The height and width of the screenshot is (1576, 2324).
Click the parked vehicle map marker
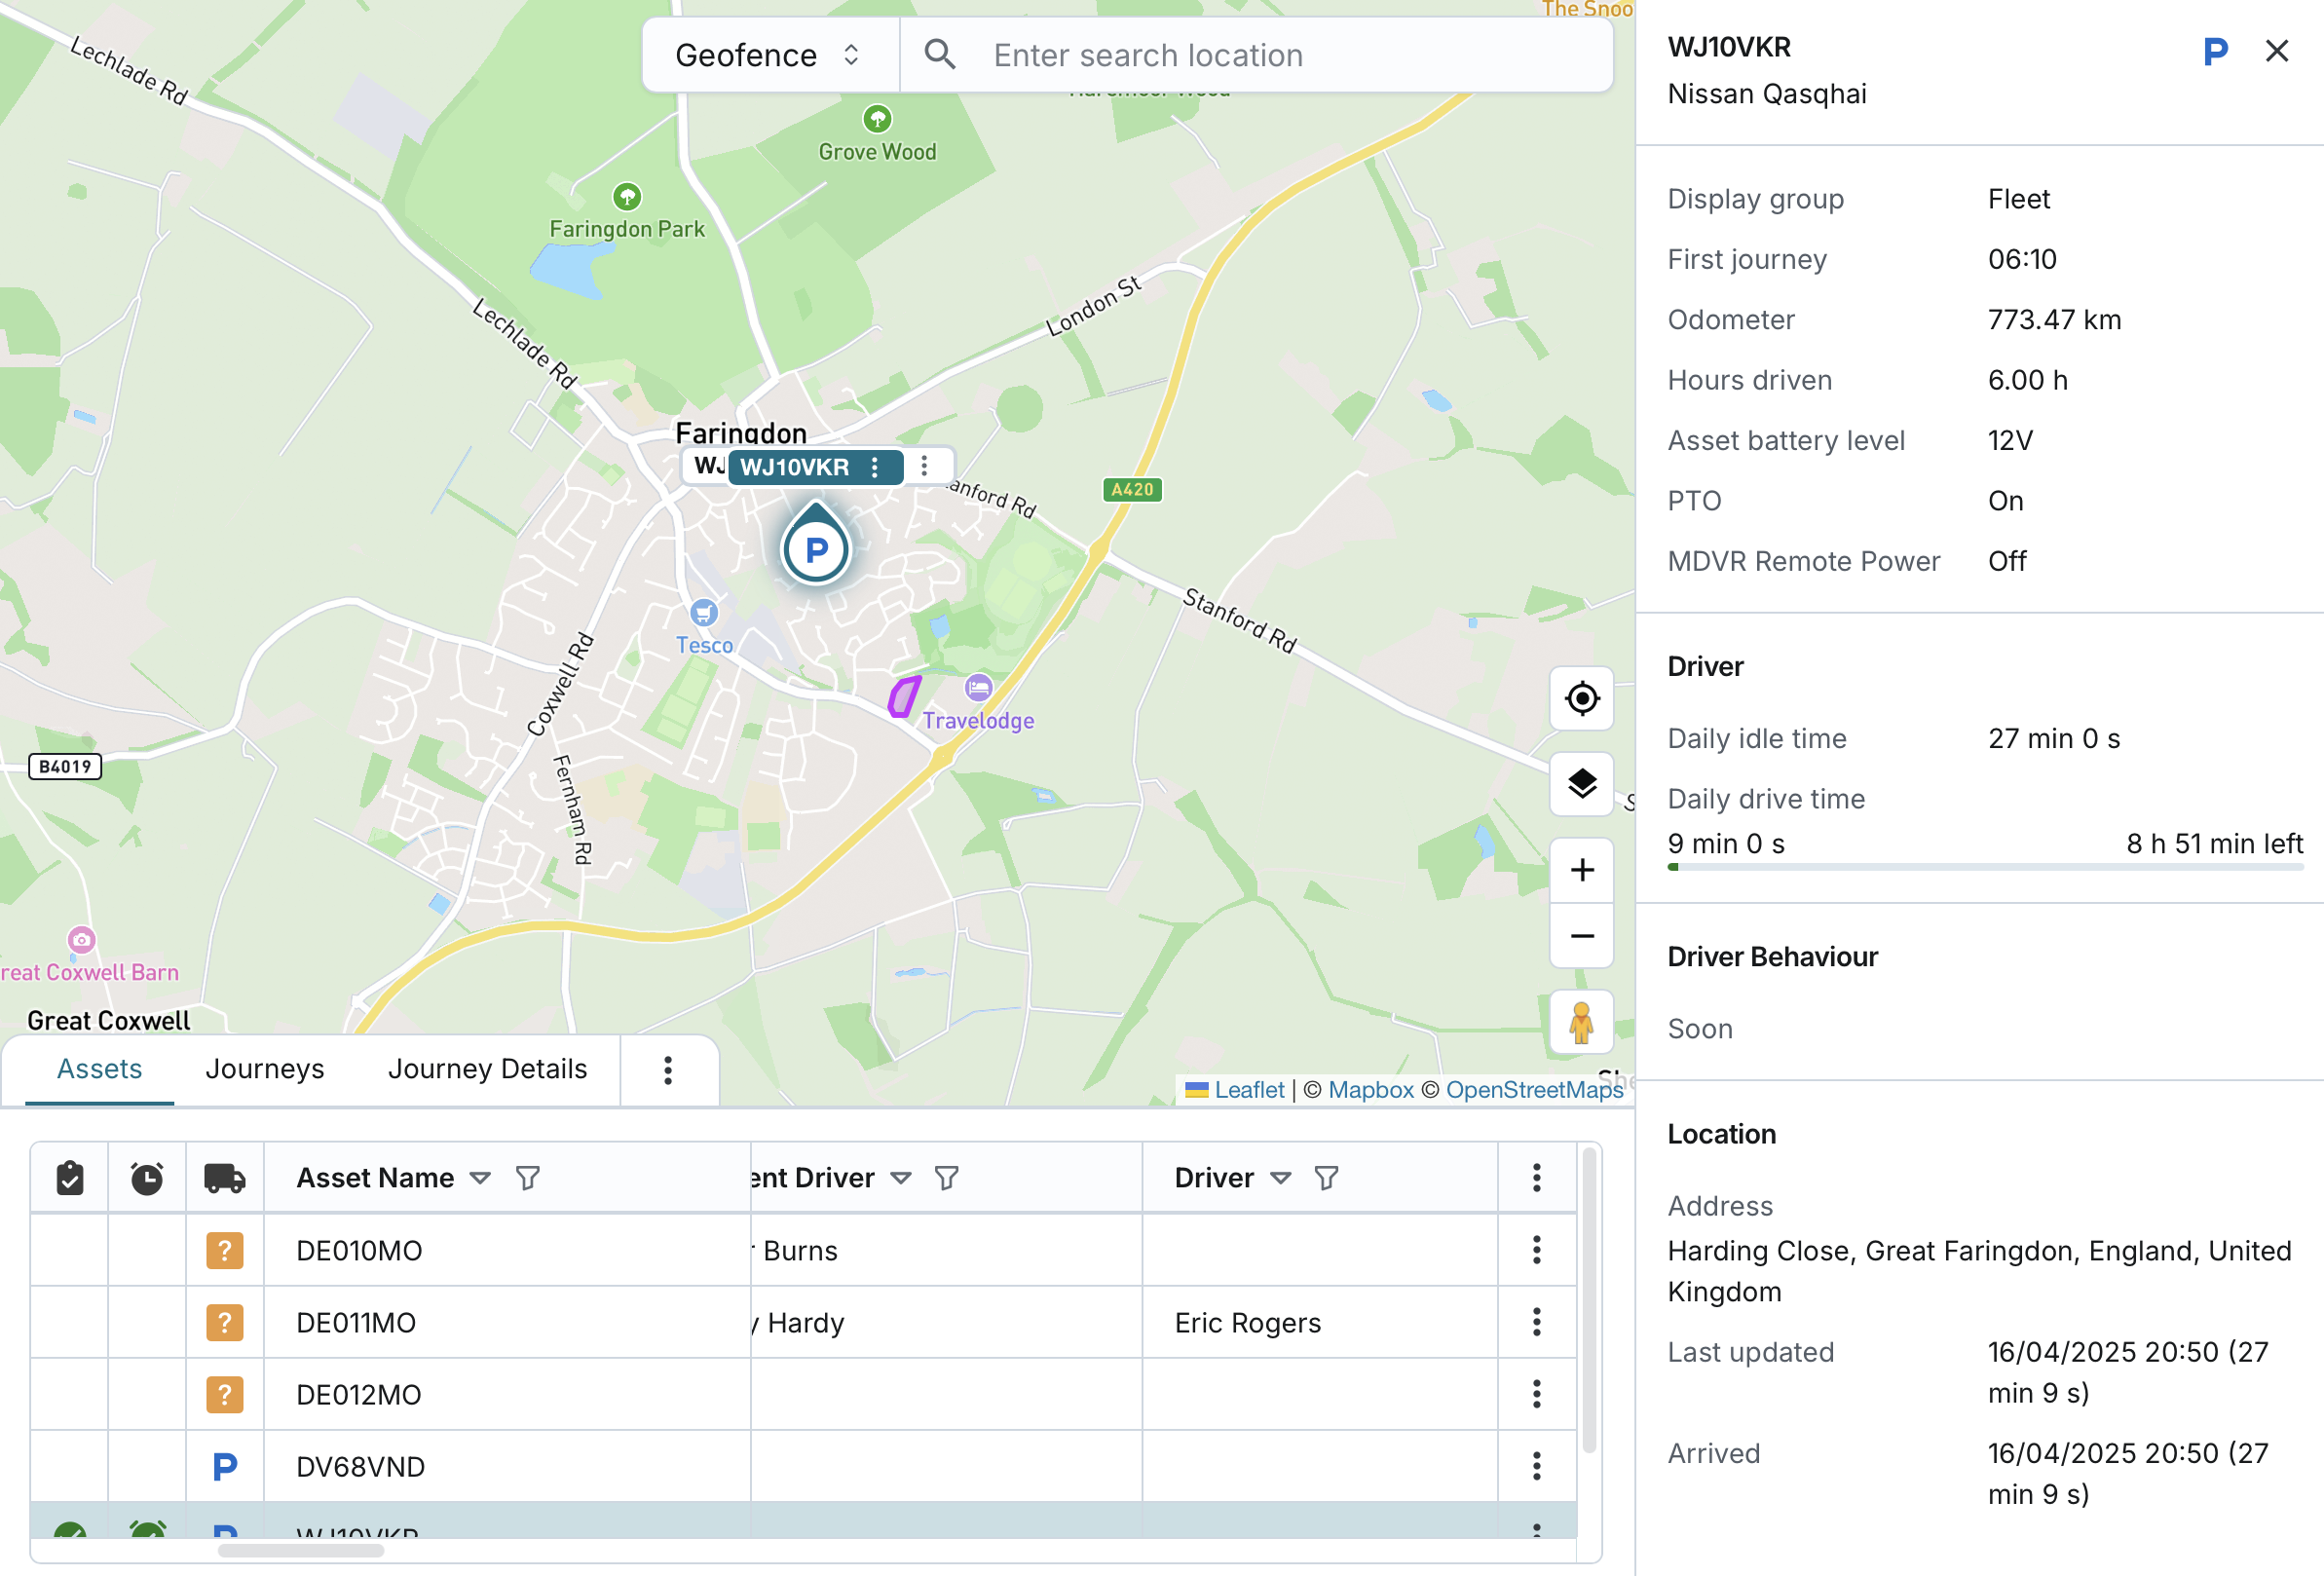[x=816, y=548]
